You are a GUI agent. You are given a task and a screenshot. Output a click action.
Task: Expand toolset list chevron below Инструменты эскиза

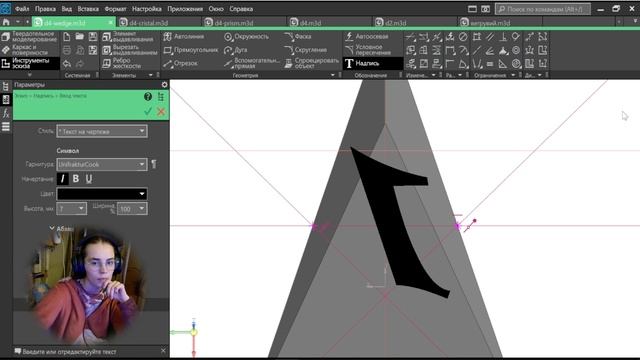click(29, 75)
